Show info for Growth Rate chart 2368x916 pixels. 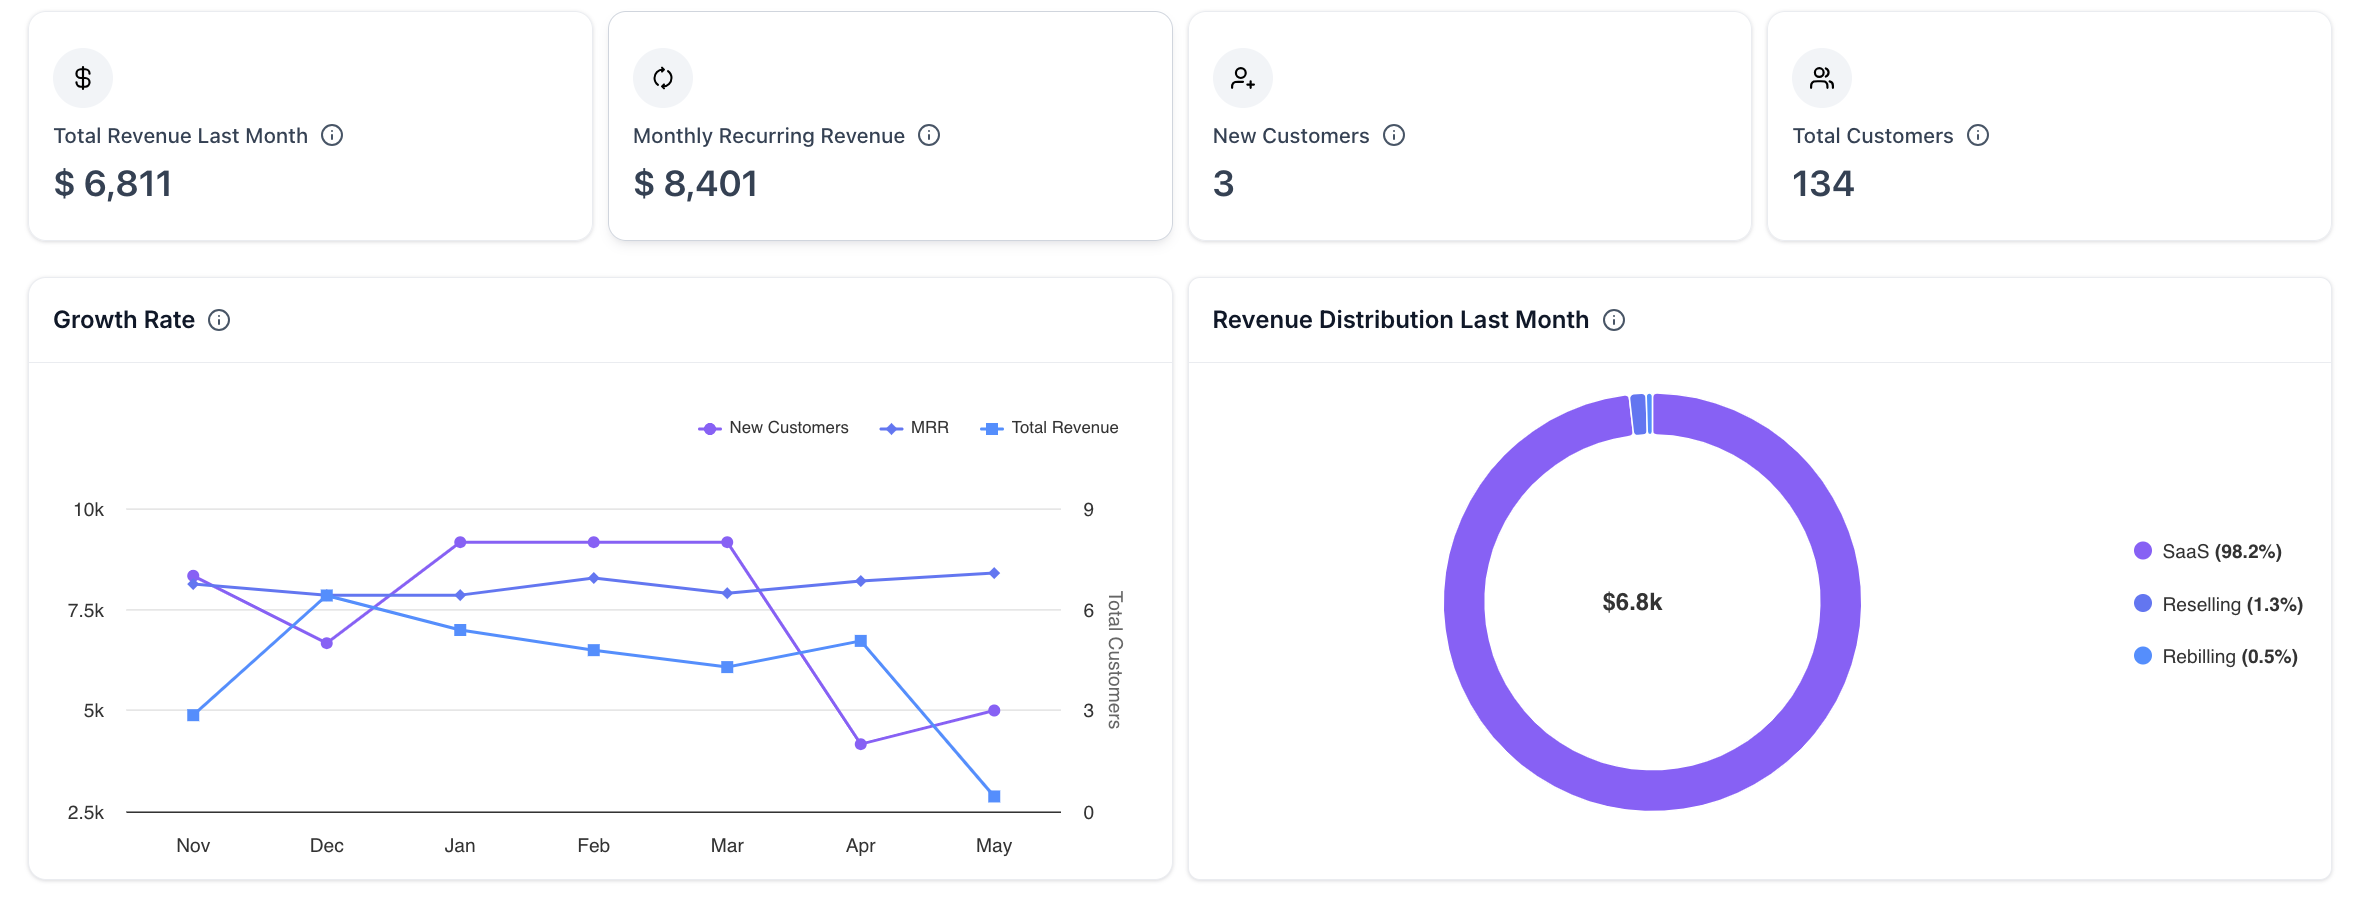point(219,320)
